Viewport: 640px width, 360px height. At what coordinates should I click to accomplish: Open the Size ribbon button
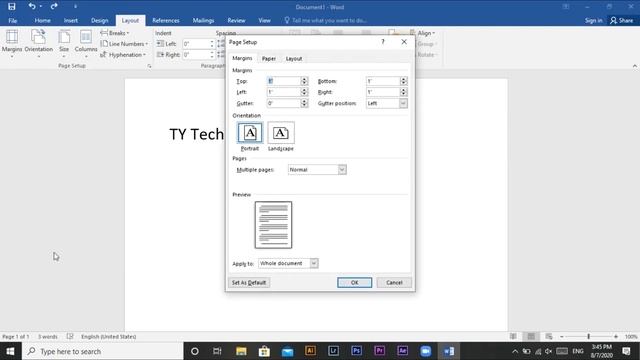[64, 44]
